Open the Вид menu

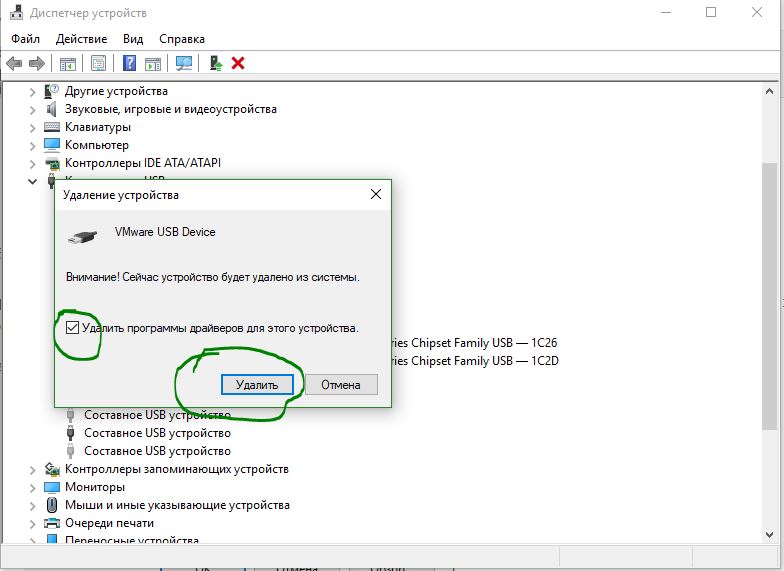point(133,39)
